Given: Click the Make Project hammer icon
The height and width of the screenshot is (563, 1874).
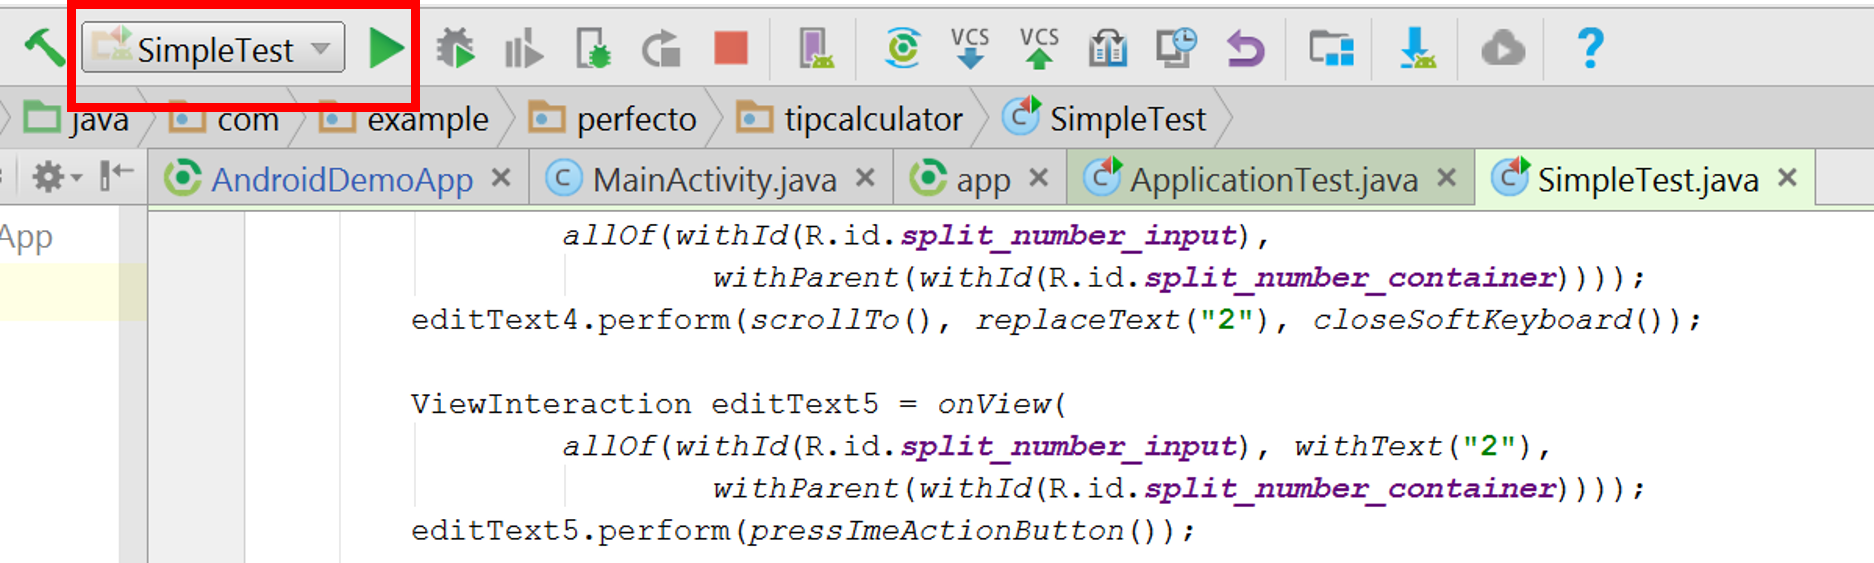Looking at the screenshot, I should coord(43,47).
